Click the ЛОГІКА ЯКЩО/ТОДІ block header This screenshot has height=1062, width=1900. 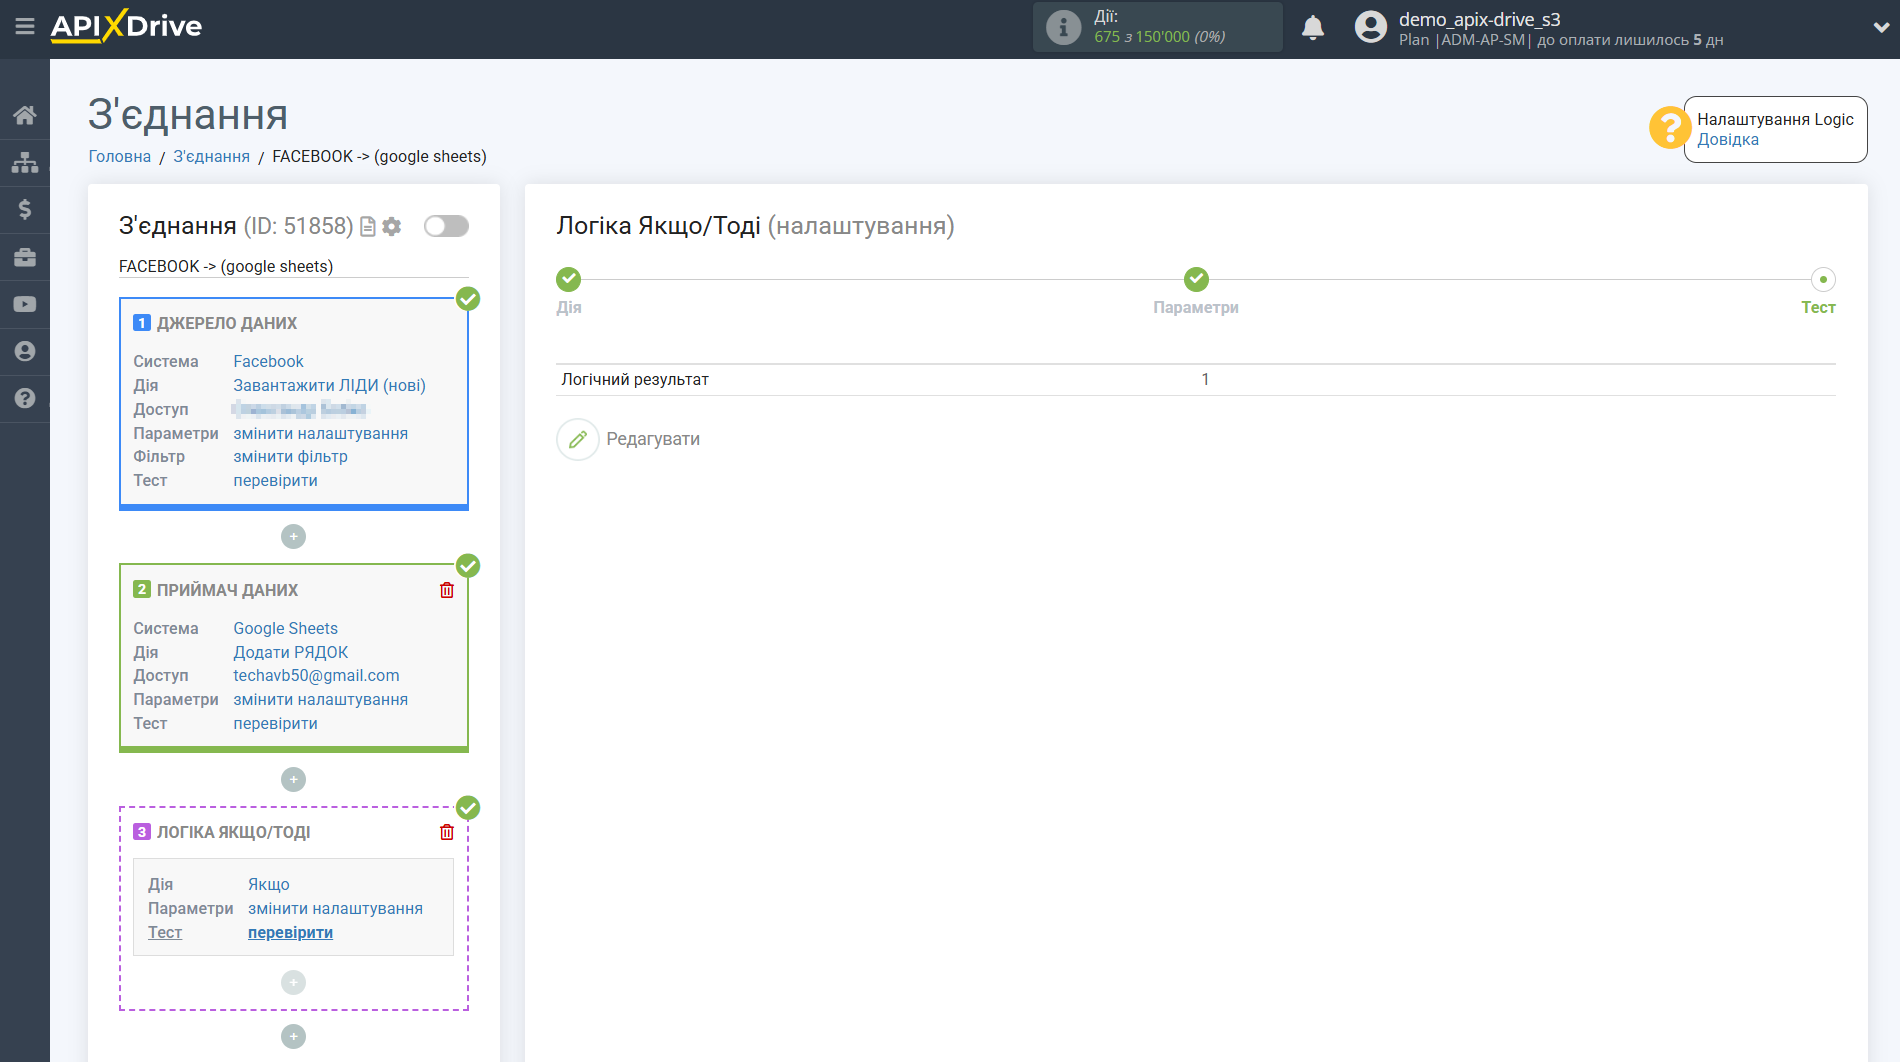tap(233, 833)
